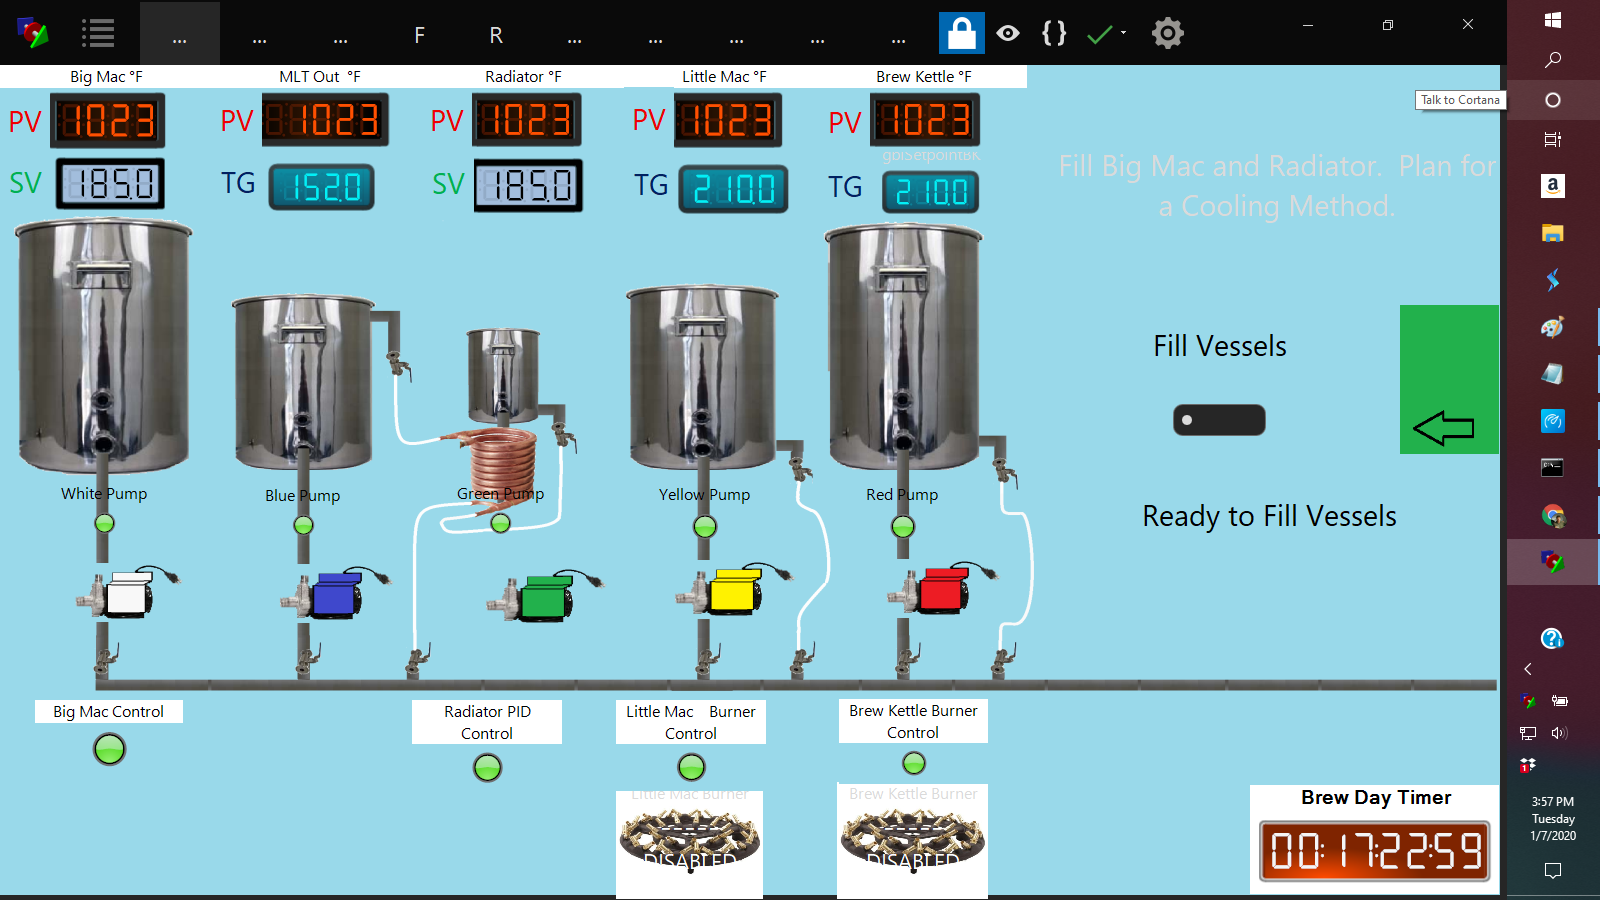Toggle the Big Mac Control indicator
Image resolution: width=1600 pixels, height=900 pixels.
[x=110, y=749]
